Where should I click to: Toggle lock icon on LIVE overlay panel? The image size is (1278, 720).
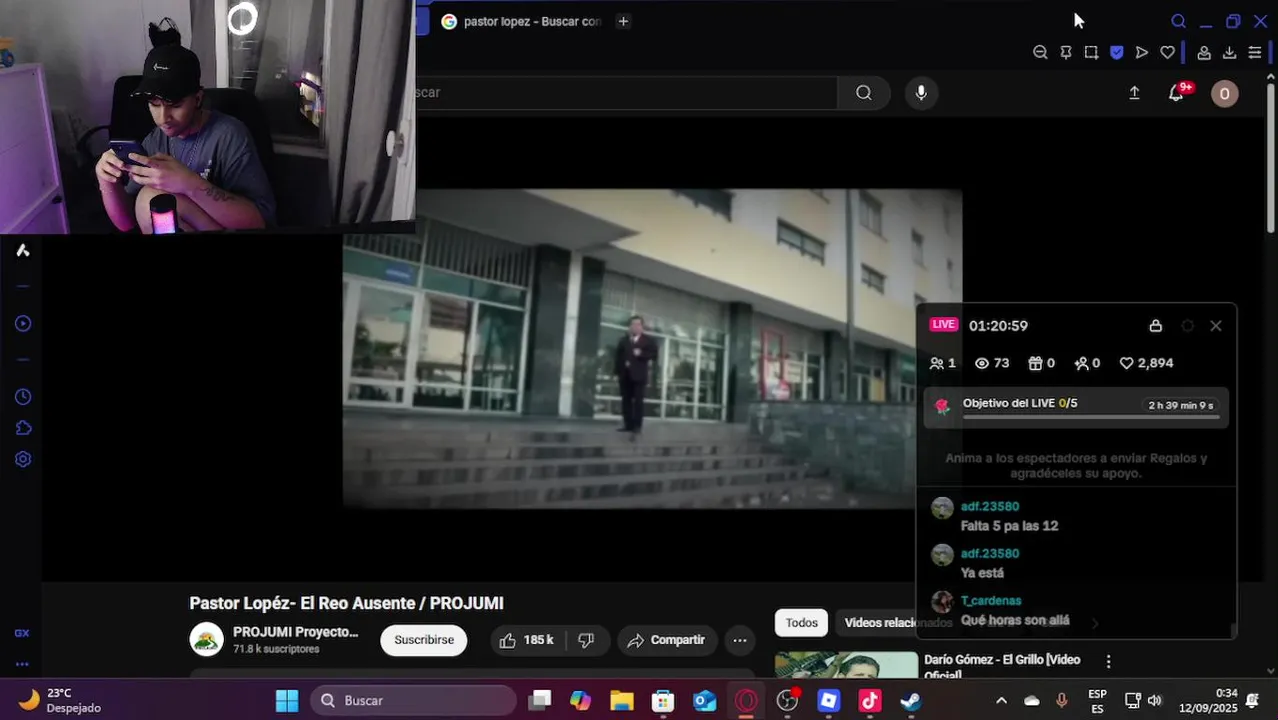[1155, 326]
